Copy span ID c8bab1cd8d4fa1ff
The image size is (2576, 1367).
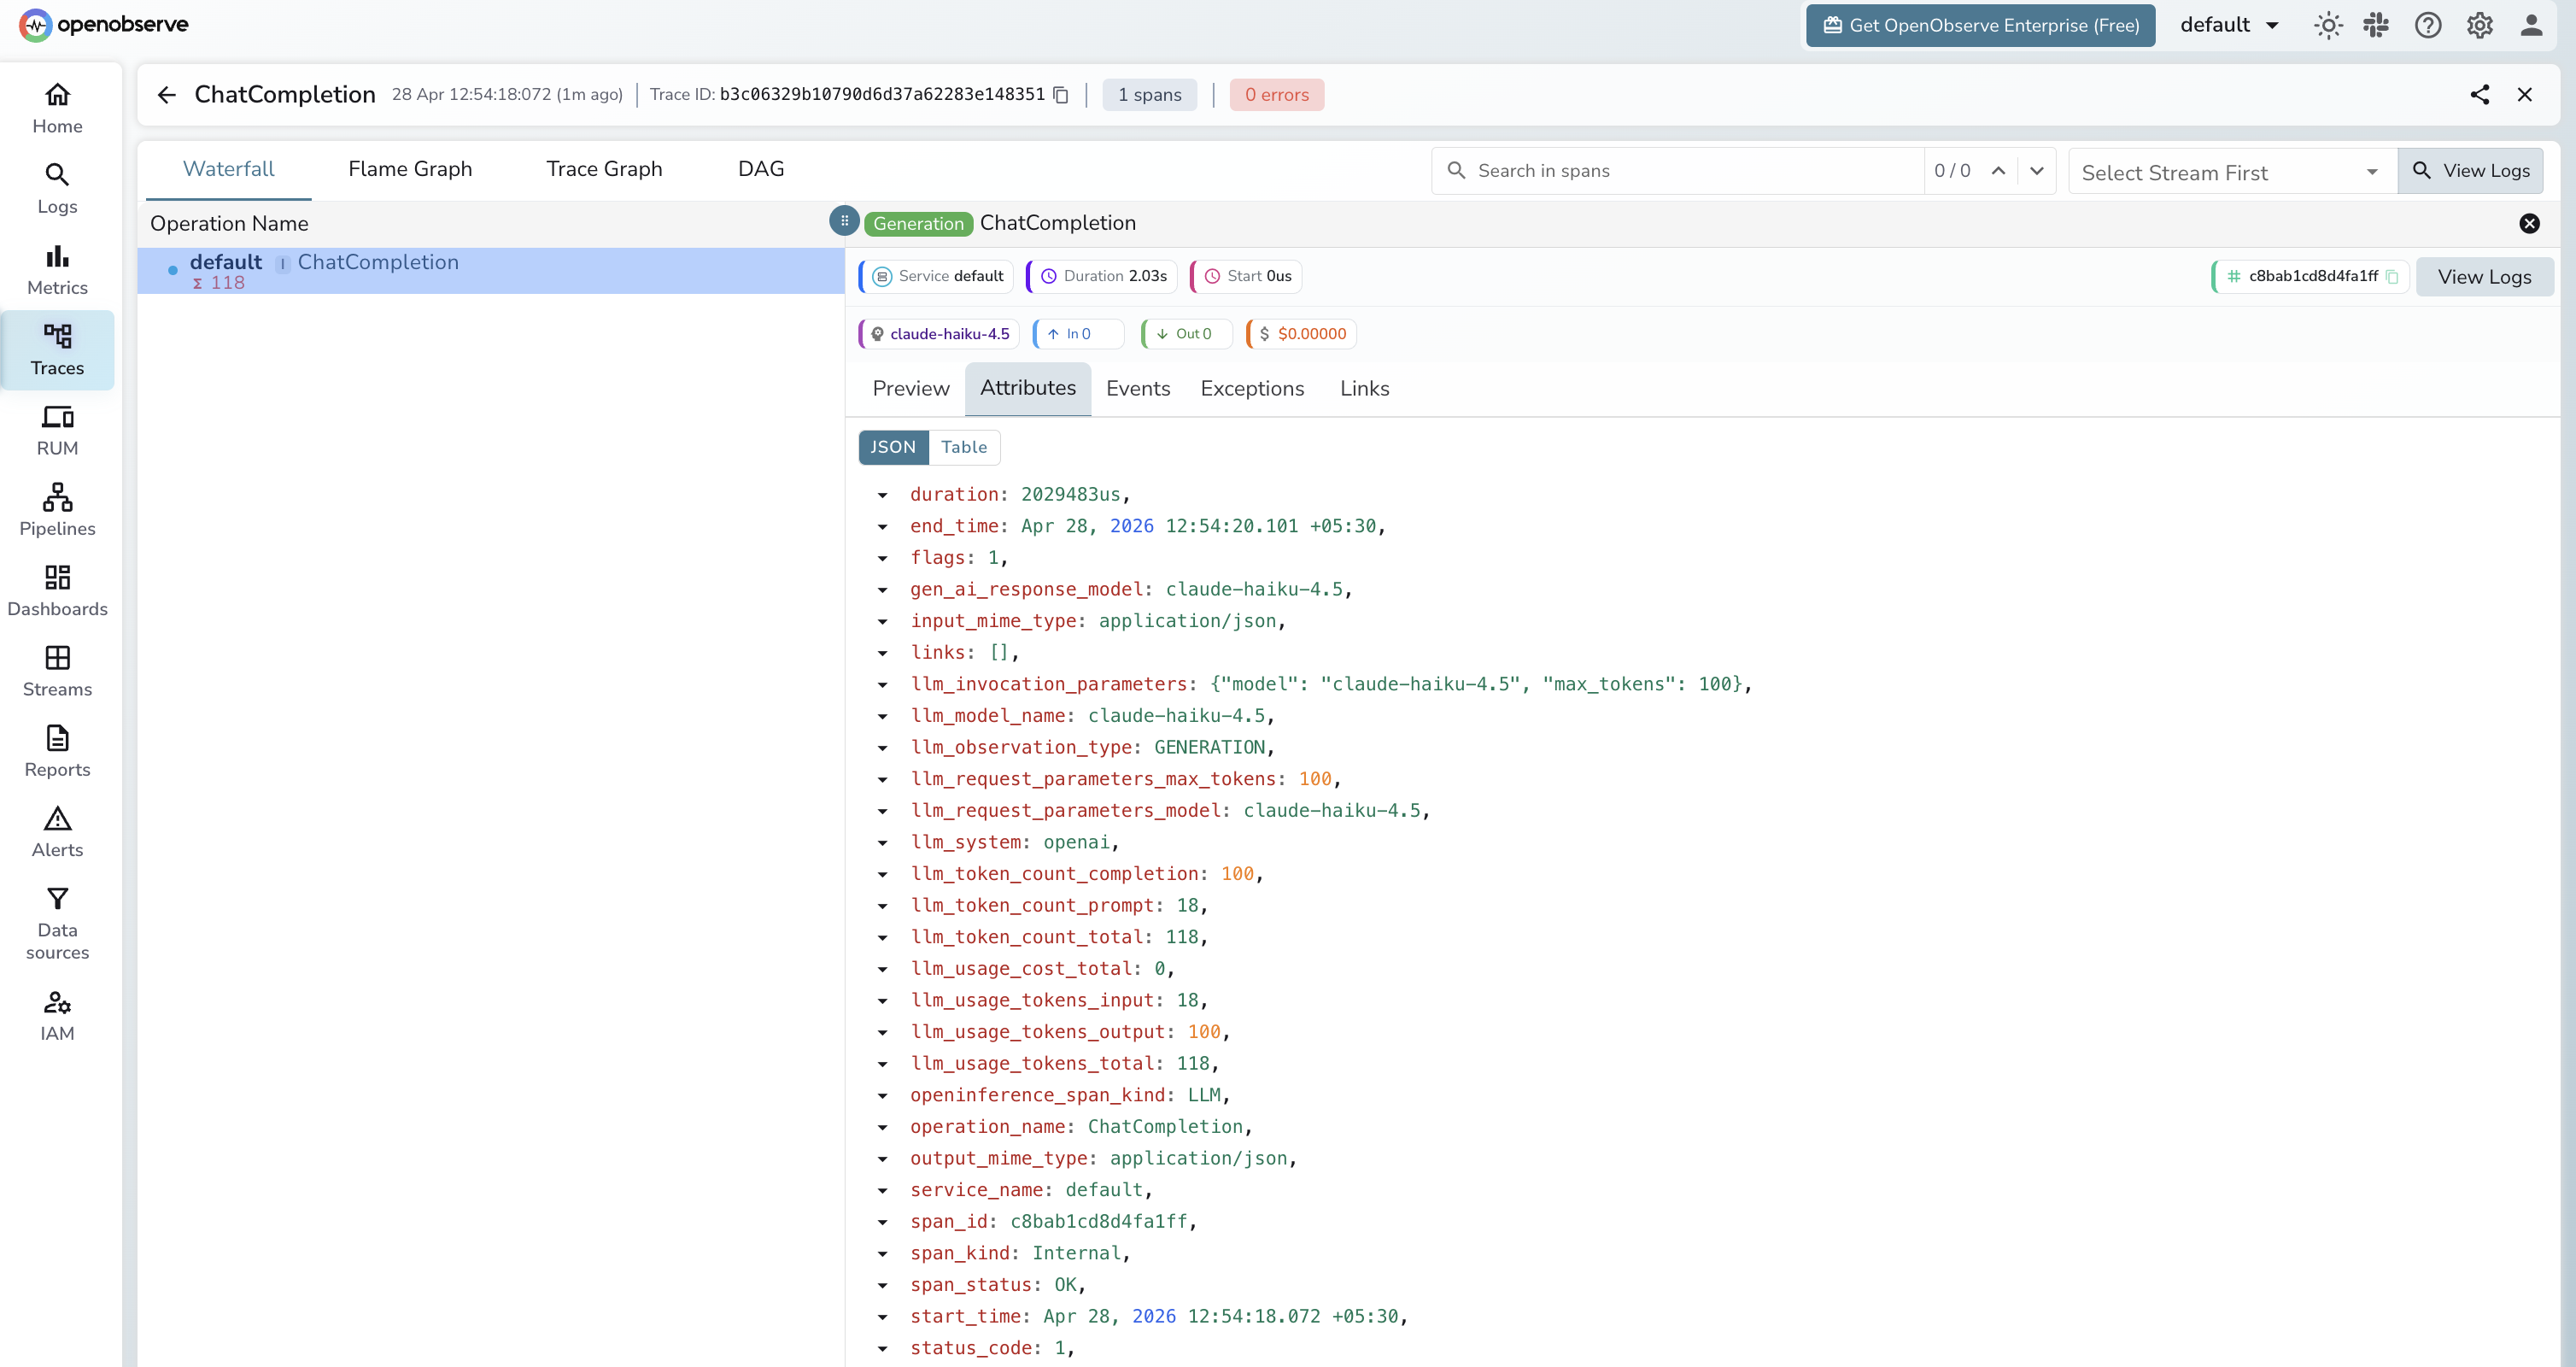pyautogui.click(x=2392, y=276)
